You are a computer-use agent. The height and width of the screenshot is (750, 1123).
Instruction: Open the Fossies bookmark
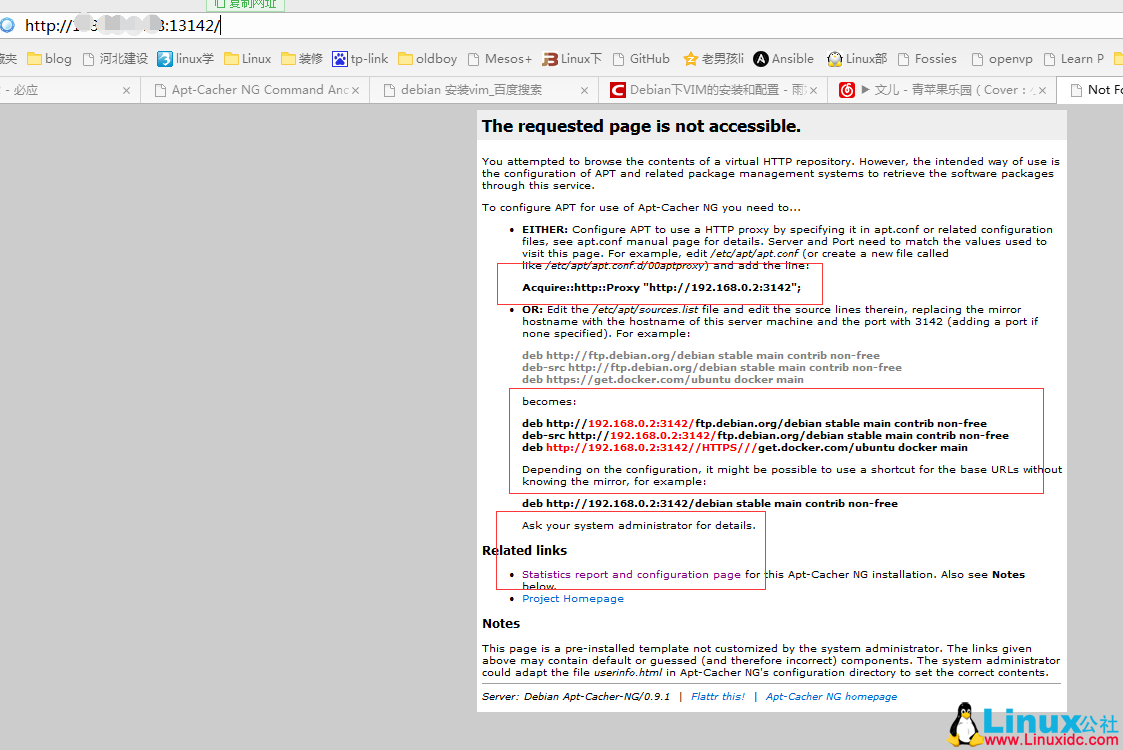pos(927,59)
